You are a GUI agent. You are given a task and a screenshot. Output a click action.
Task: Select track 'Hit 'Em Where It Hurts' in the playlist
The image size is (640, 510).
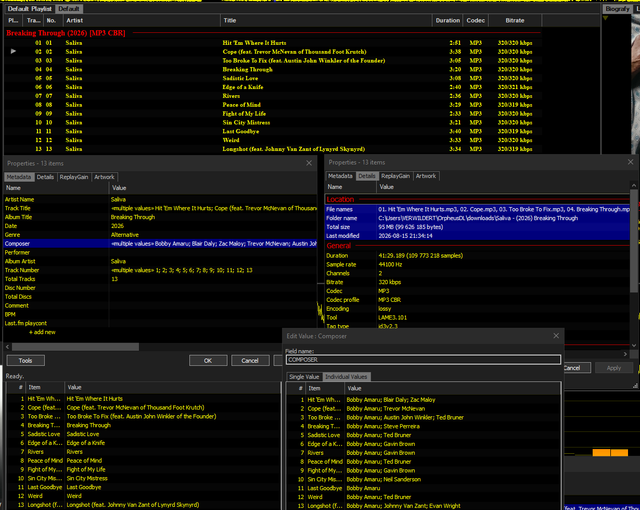272,43
